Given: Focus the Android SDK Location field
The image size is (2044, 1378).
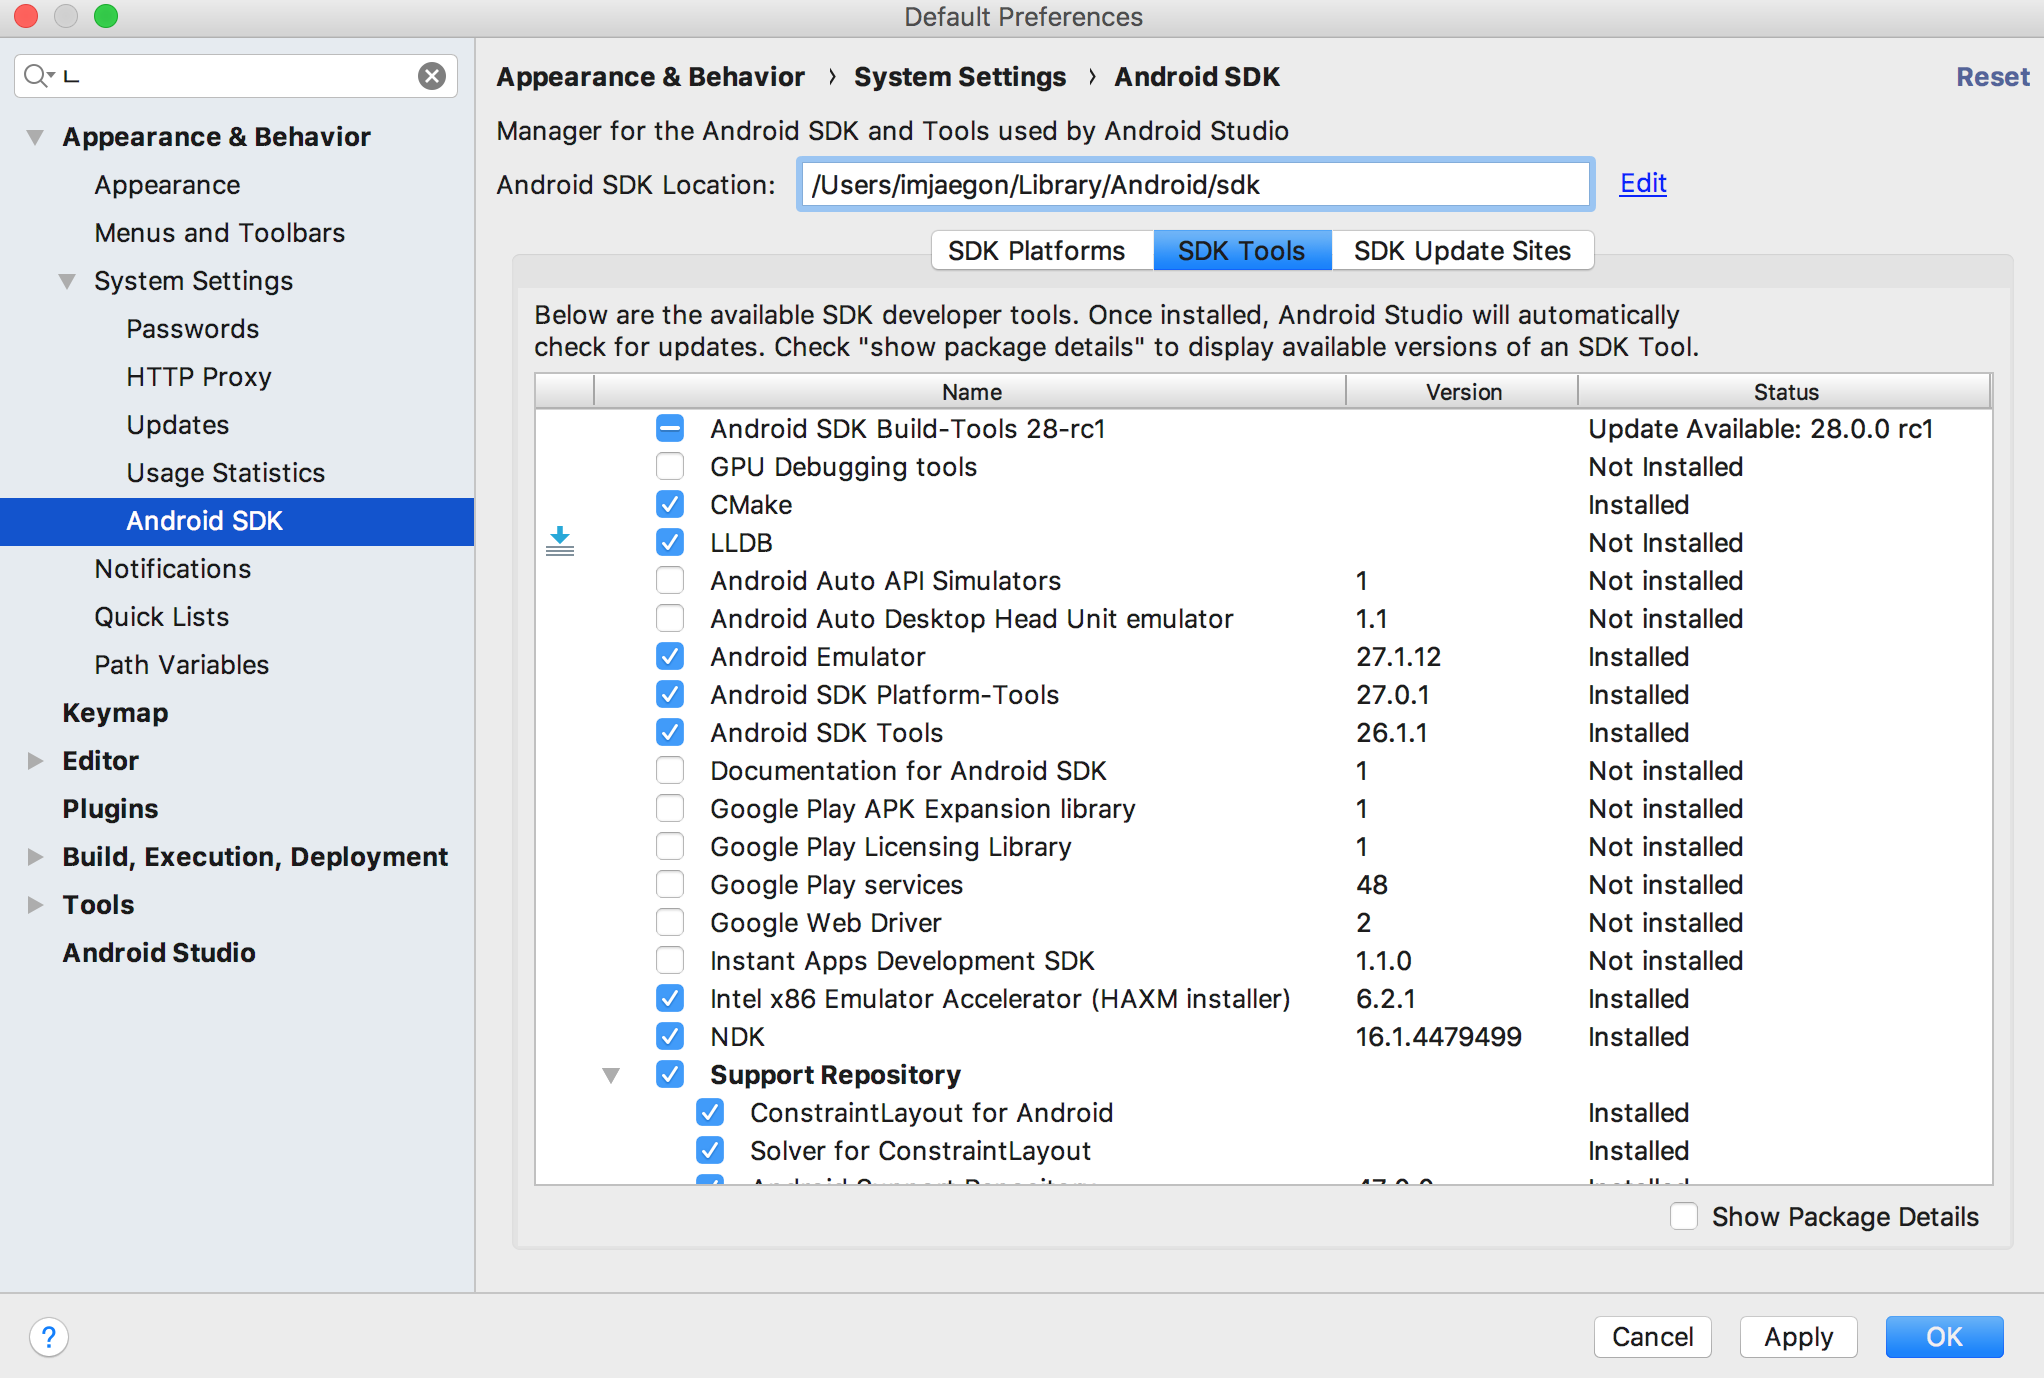Looking at the screenshot, I should click(1195, 185).
